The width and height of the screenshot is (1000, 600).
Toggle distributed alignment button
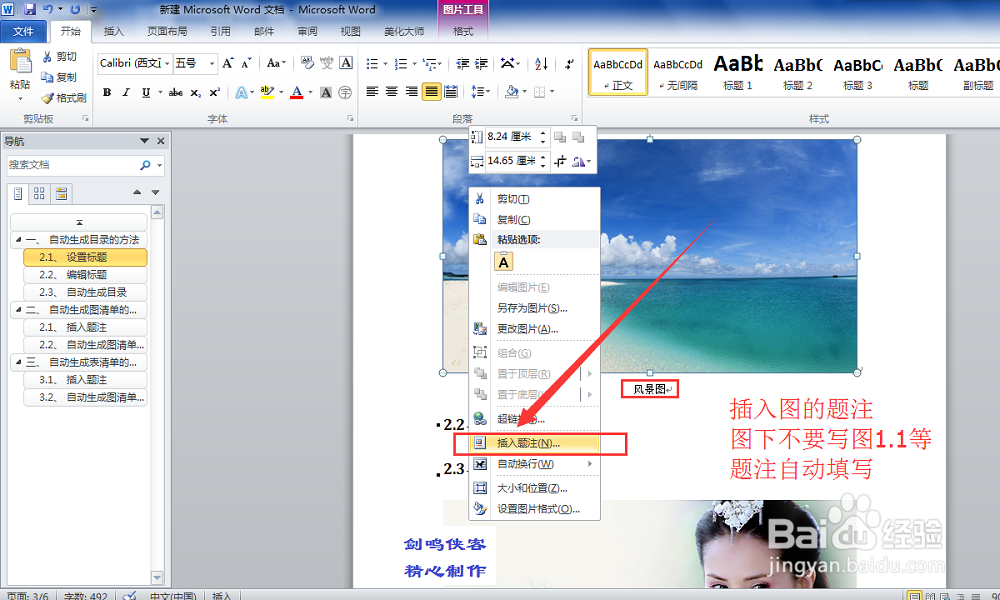[x=451, y=92]
